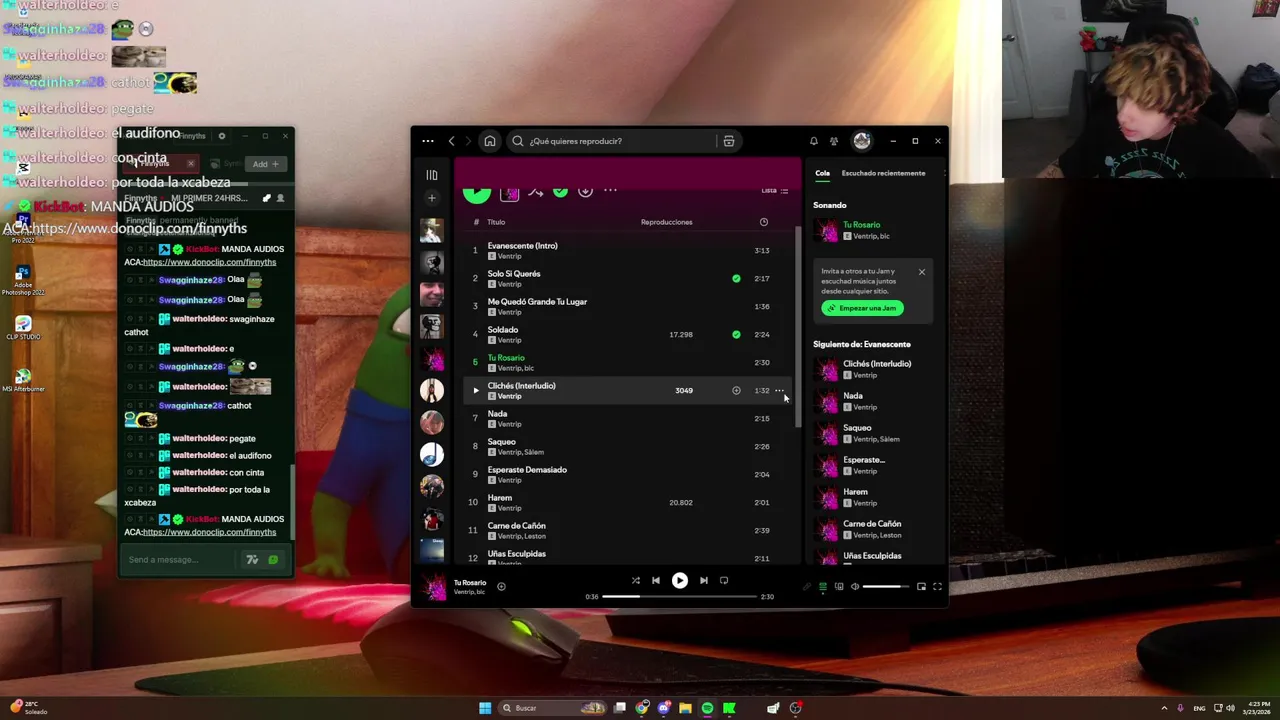The image size is (1280, 720).
Task: Collapse Your Library sidebar
Action: (x=432, y=175)
